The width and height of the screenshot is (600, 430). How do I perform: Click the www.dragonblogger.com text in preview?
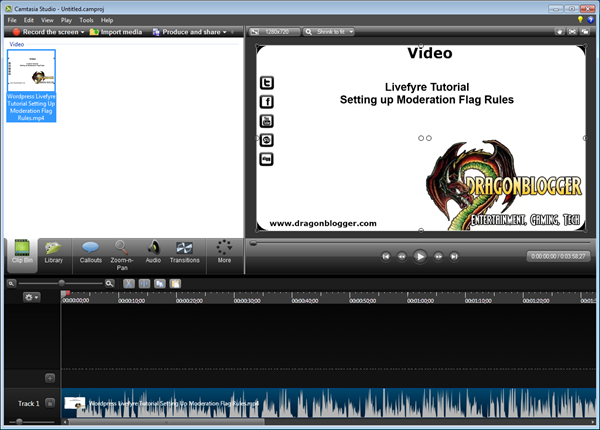(323, 223)
